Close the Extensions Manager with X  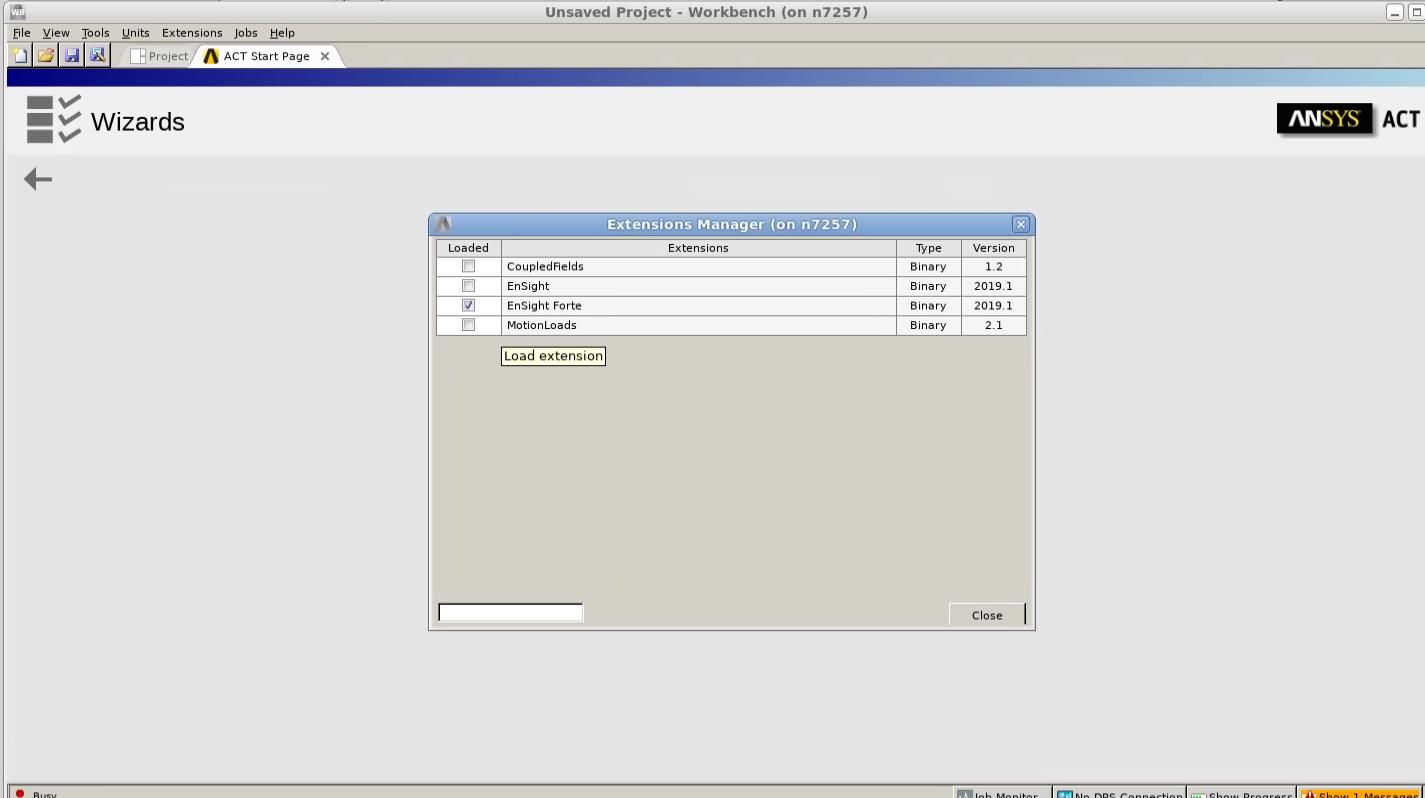[1020, 224]
